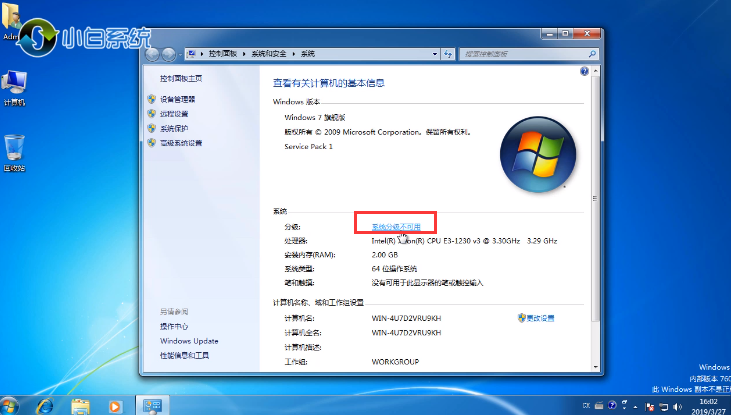
Task: Close the System window
Action: (586, 34)
